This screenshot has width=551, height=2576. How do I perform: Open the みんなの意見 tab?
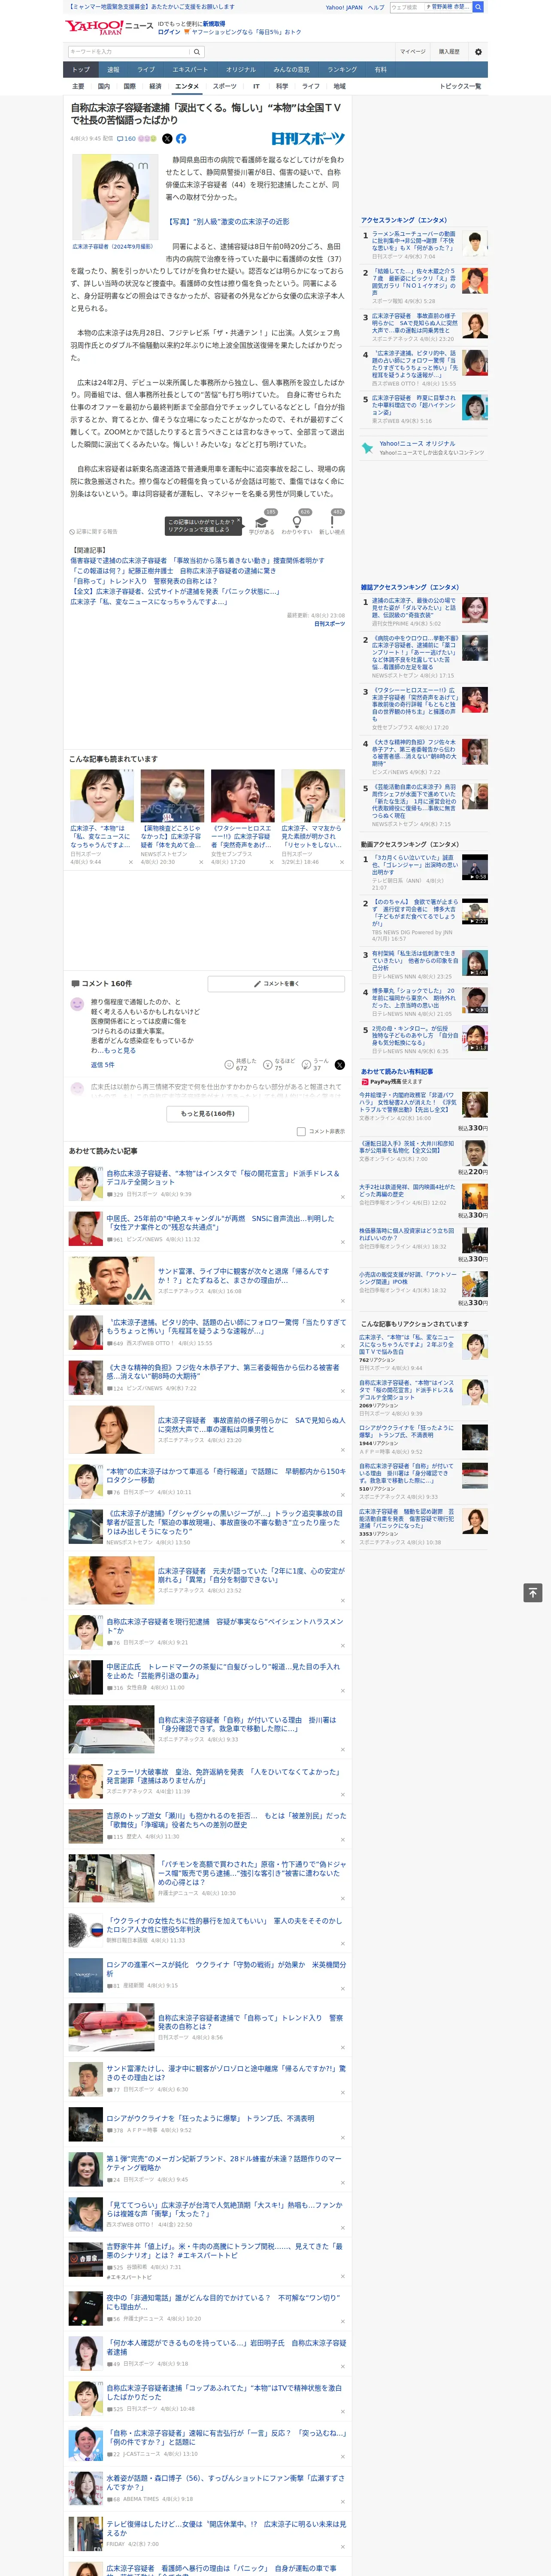[292, 70]
